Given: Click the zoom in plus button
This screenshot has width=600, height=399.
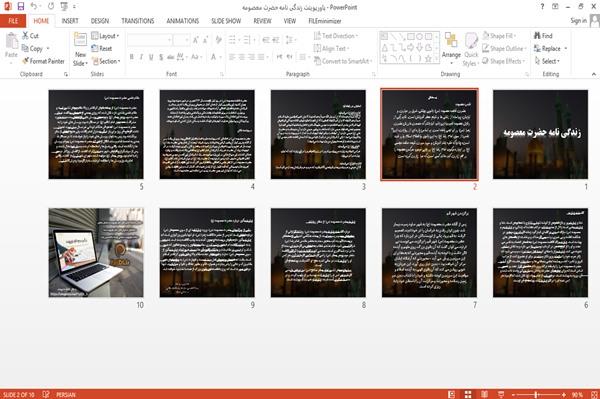Looking at the screenshot, I should (x=564, y=394).
